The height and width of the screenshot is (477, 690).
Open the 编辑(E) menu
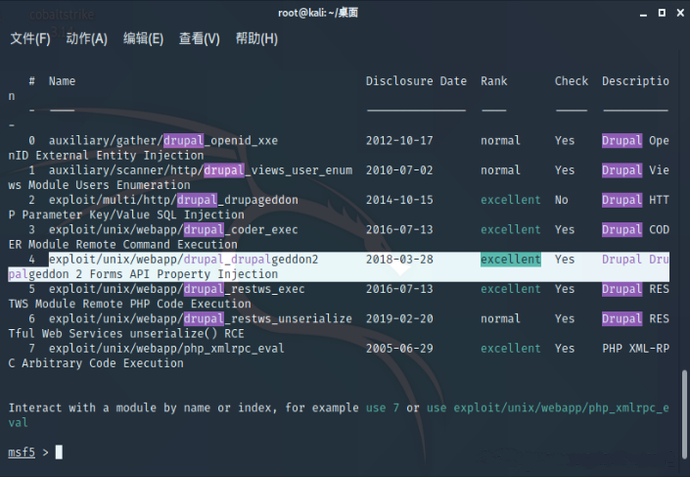[x=143, y=39]
